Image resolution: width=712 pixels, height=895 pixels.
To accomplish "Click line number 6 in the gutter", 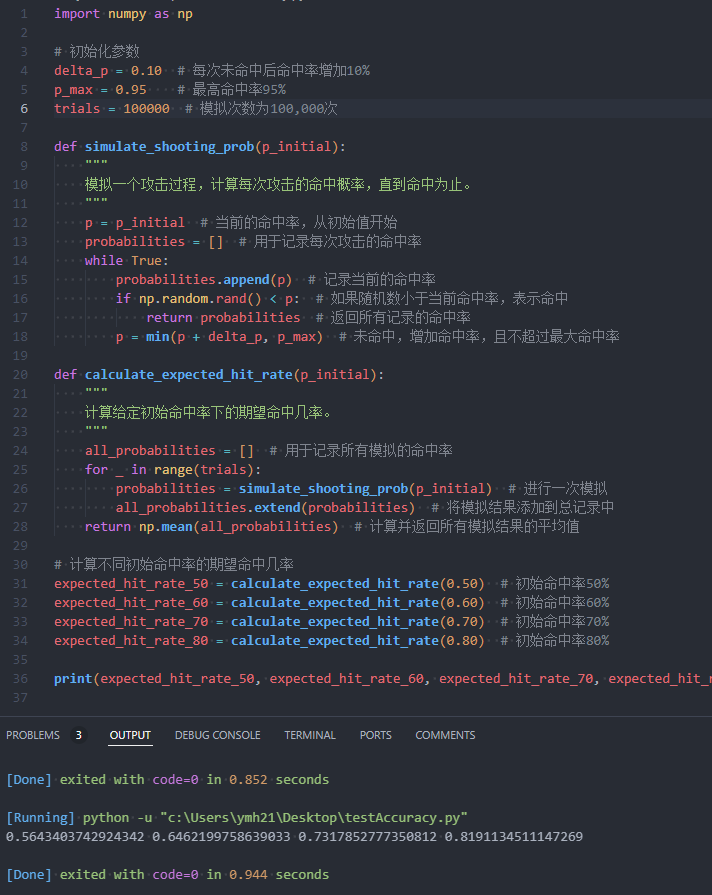I will (23, 108).
